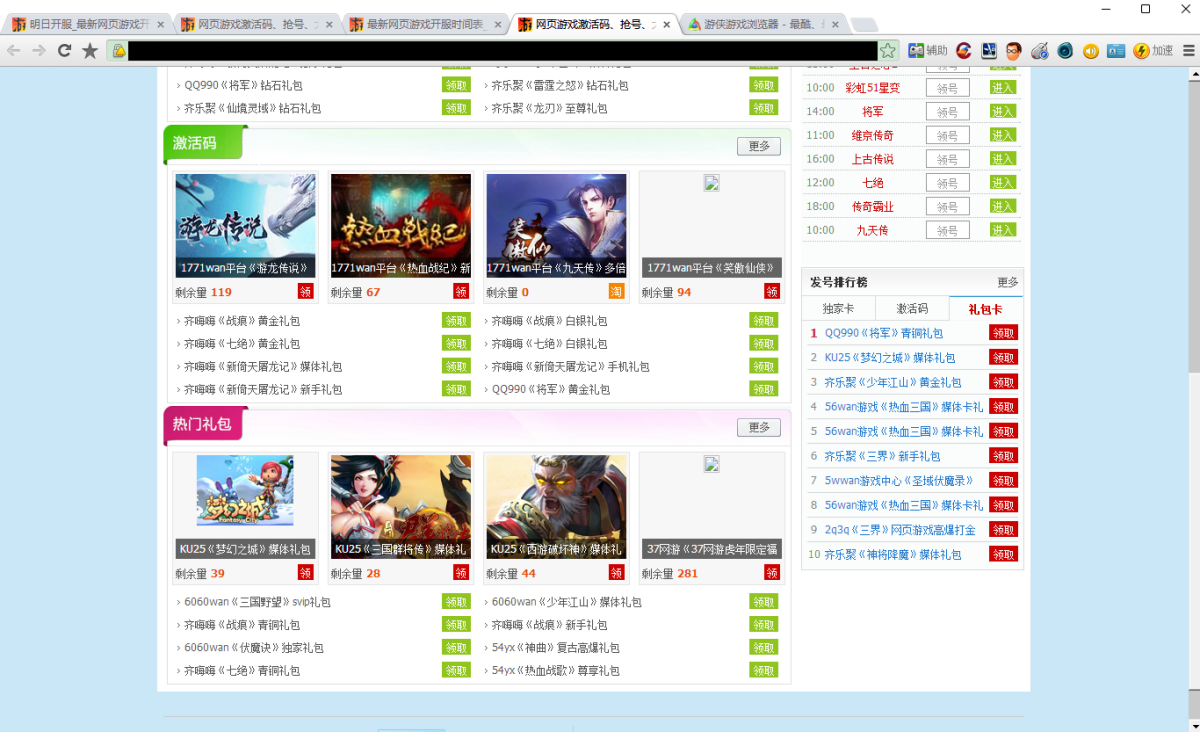Click 更多 button in 热门礼包 section
The image size is (1200, 732).
click(758, 427)
